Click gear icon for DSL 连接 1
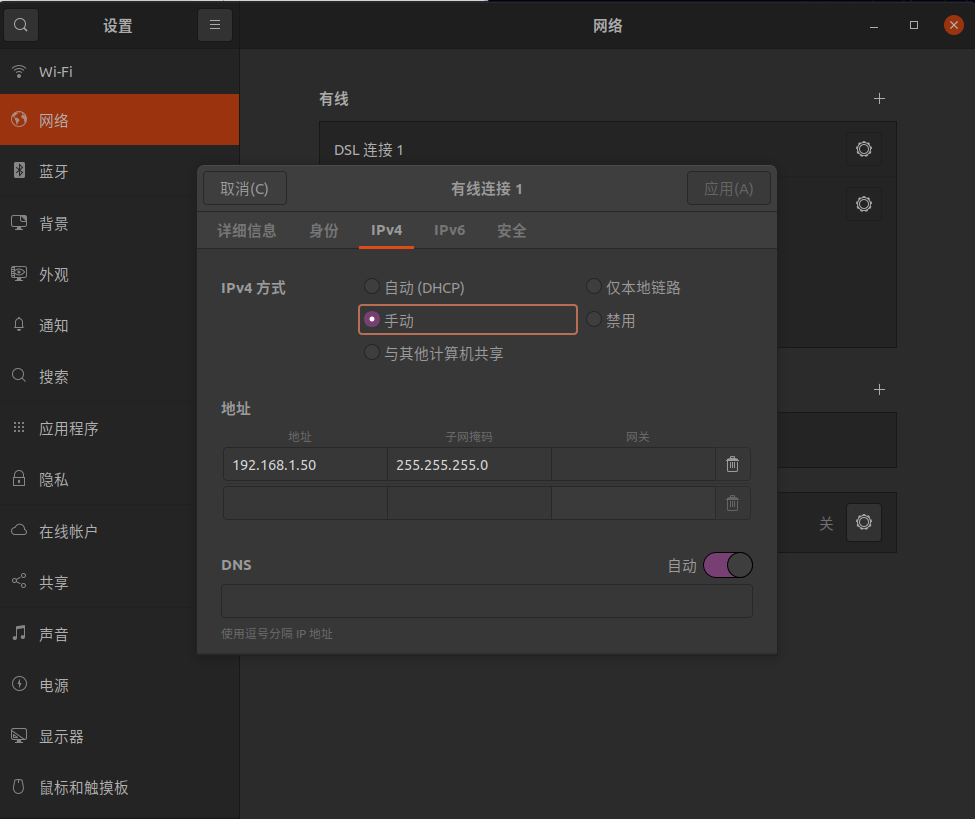 [864, 149]
